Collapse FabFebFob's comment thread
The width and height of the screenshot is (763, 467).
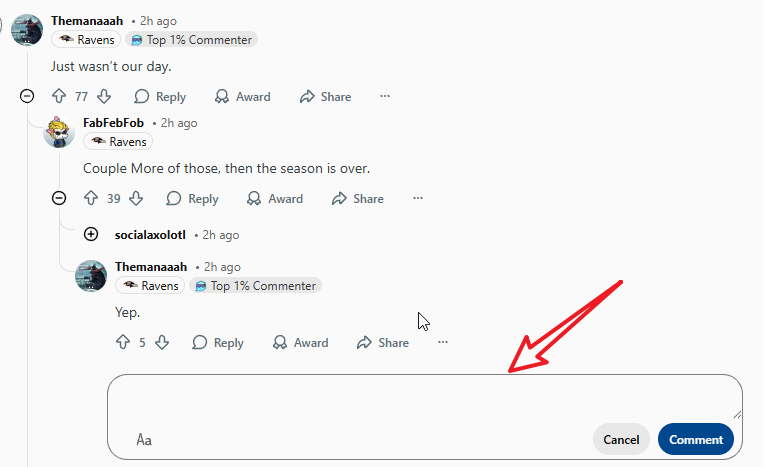tap(59, 199)
